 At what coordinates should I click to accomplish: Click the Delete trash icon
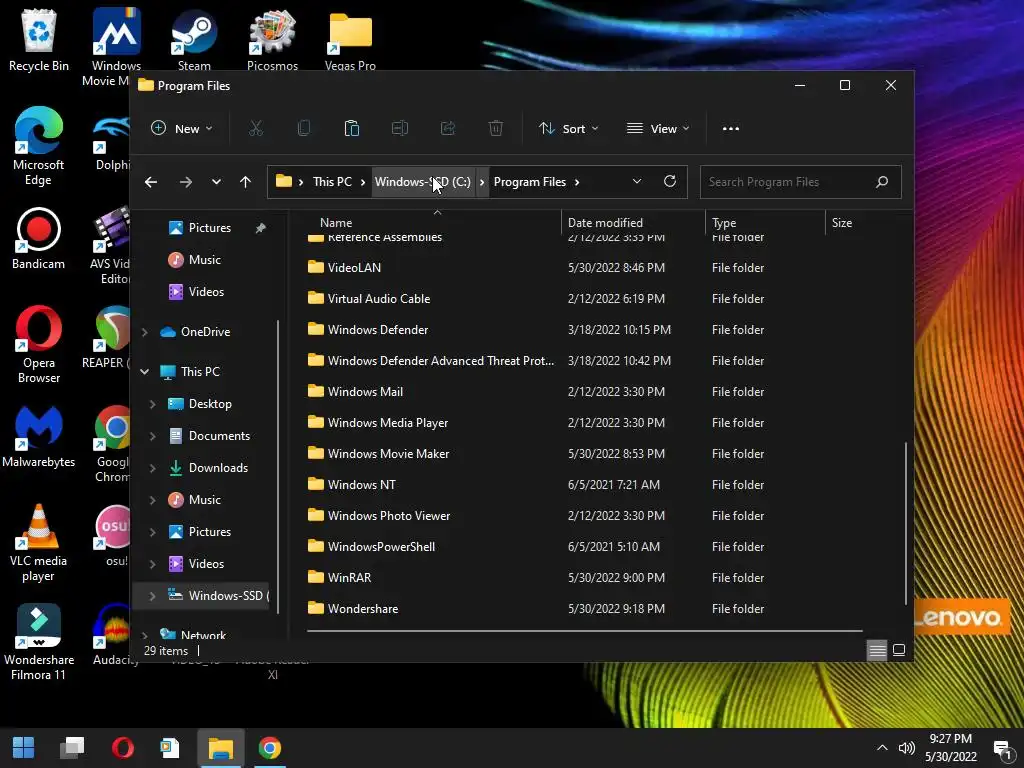click(496, 129)
